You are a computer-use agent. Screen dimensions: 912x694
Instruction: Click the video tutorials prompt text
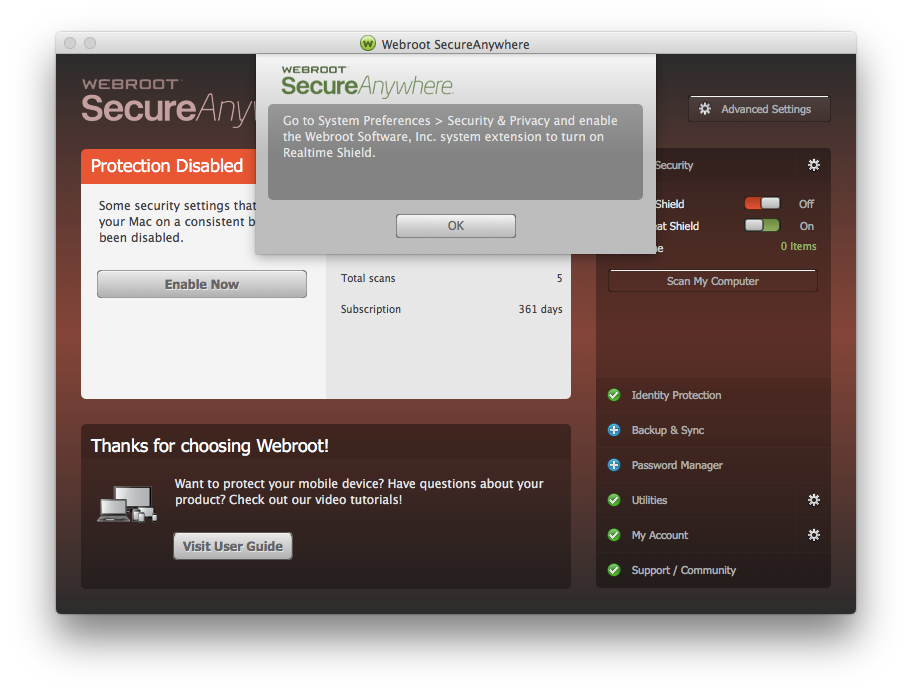click(359, 492)
